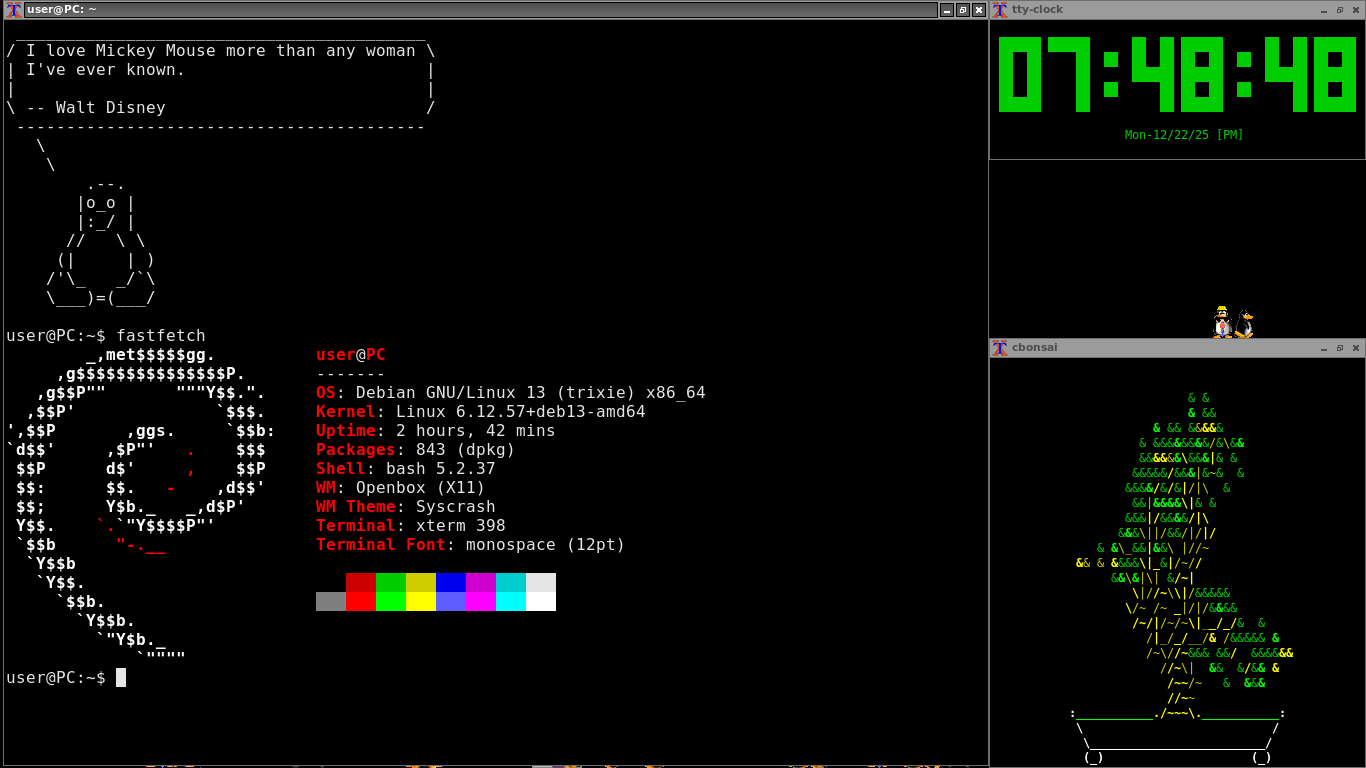Close the cbonsai window
Screen dimensions: 1366x768
point(1356,348)
